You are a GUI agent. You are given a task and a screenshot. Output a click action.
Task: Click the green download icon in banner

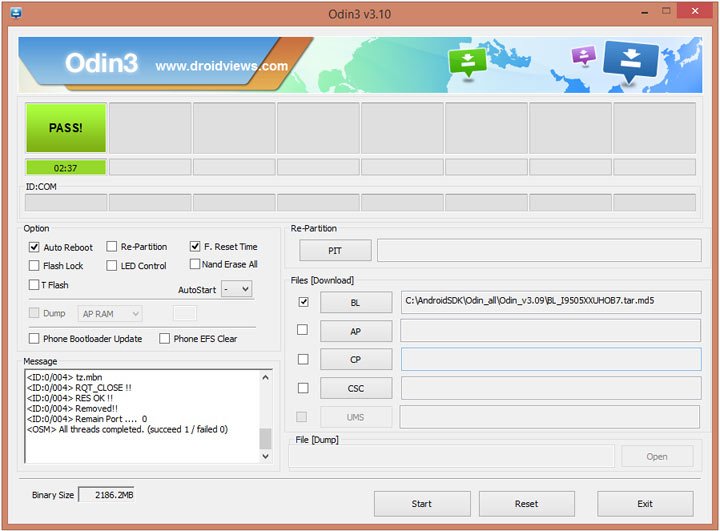coord(467,63)
